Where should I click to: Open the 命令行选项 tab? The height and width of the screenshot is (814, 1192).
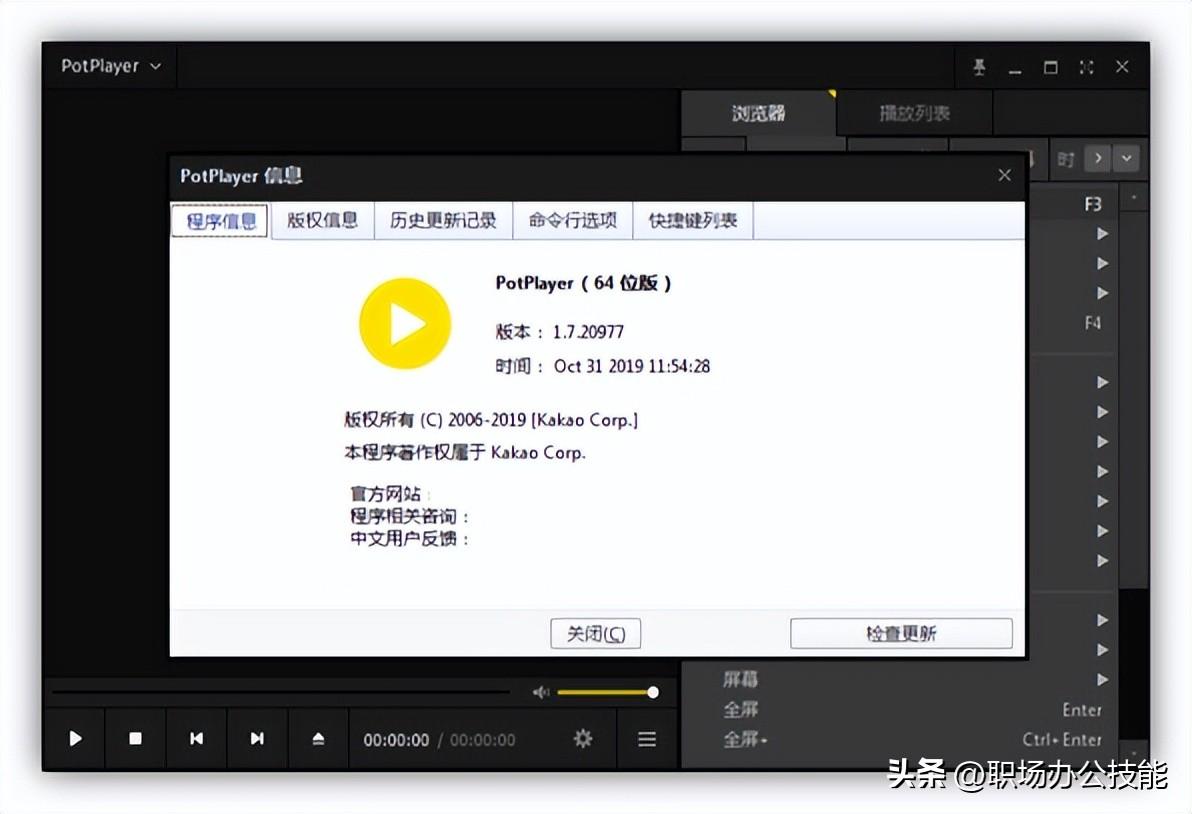pyautogui.click(x=572, y=220)
